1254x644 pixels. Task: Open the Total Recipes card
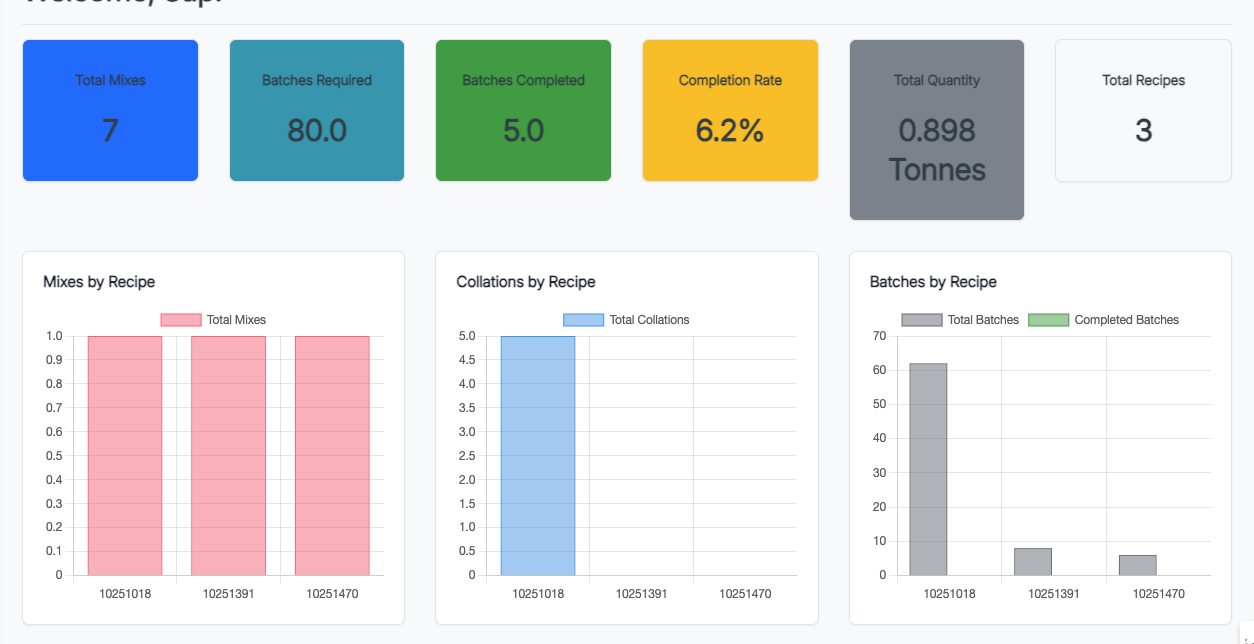click(x=1143, y=111)
